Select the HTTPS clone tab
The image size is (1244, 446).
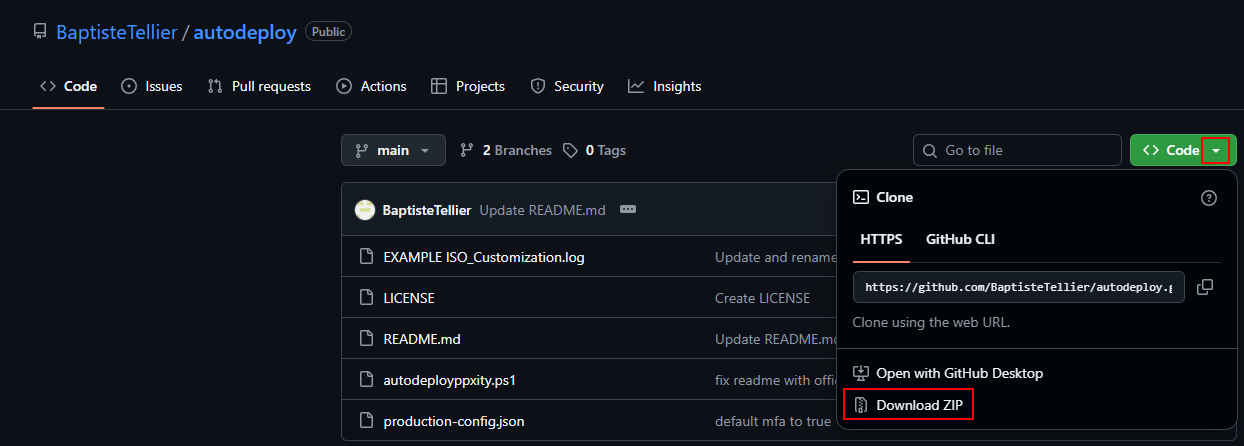click(881, 239)
